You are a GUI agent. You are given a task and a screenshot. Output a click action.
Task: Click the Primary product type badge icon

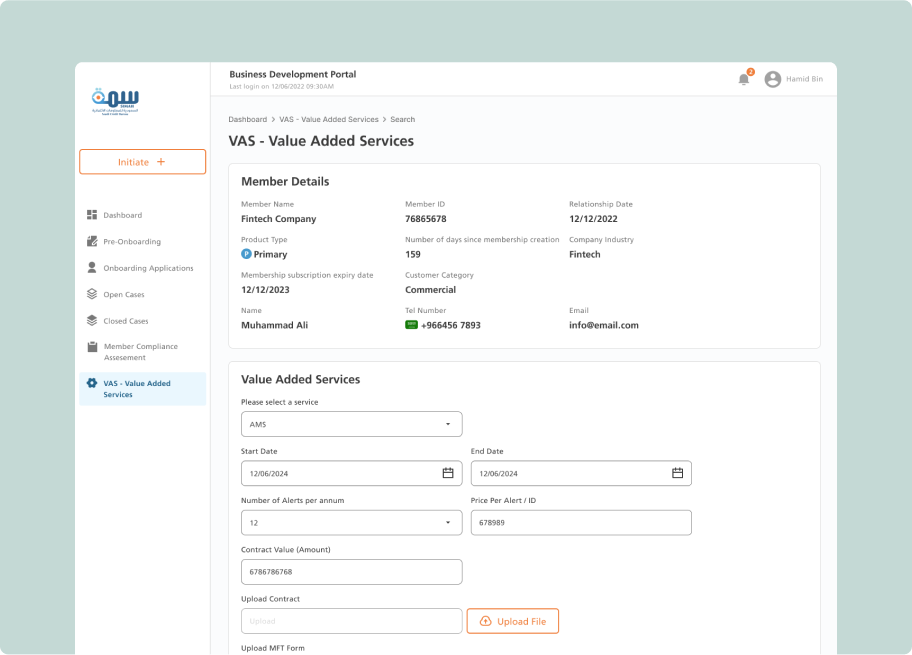point(246,254)
